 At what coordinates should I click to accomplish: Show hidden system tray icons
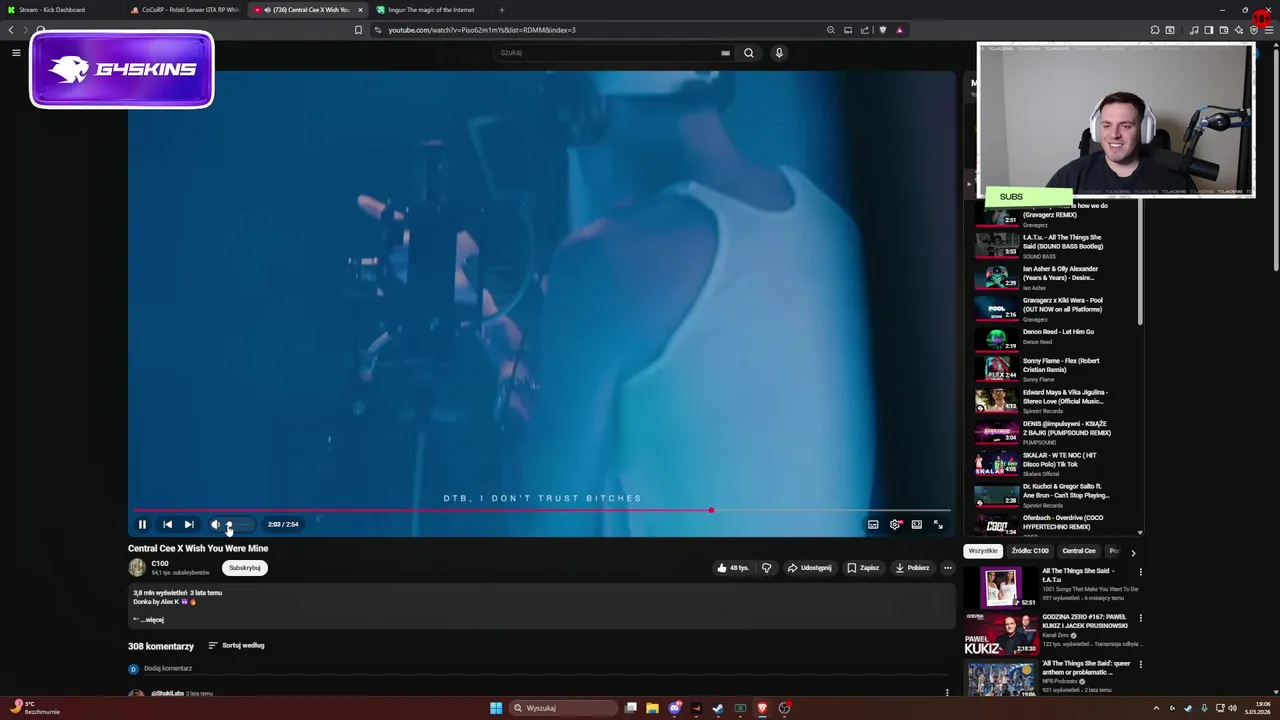coord(1157,708)
